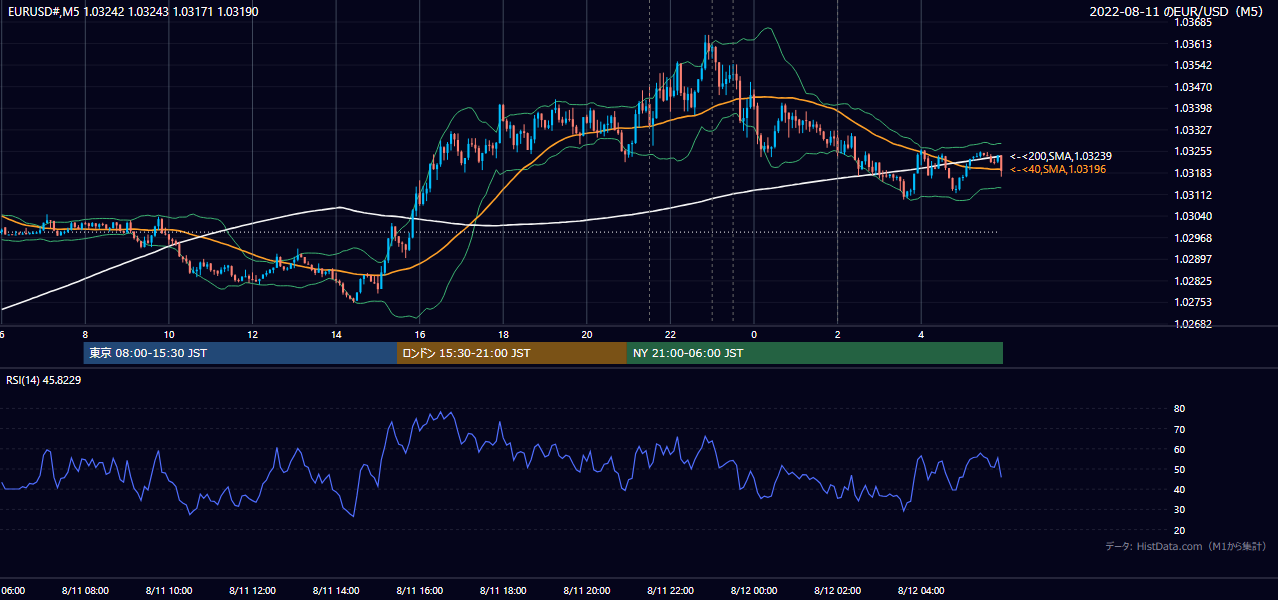Click RSI scale level 60

point(1179,449)
